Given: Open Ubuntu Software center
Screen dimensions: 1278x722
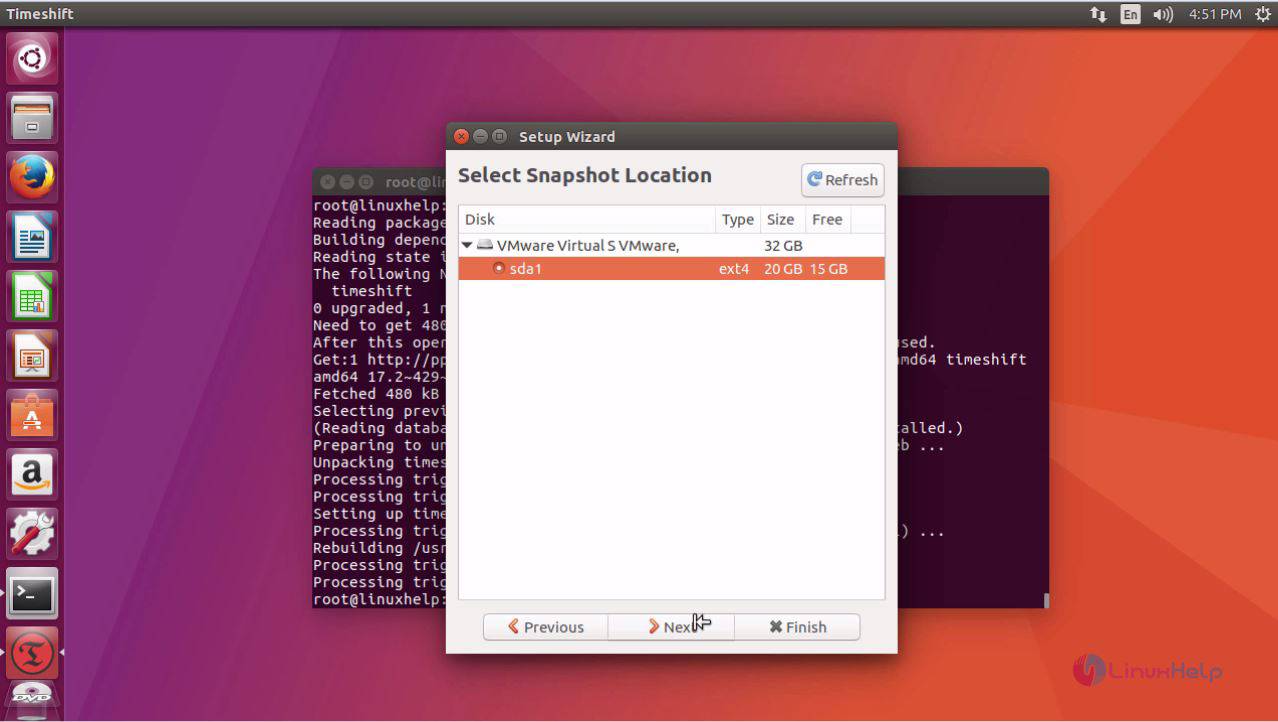Looking at the screenshot, I should [32, 414].
